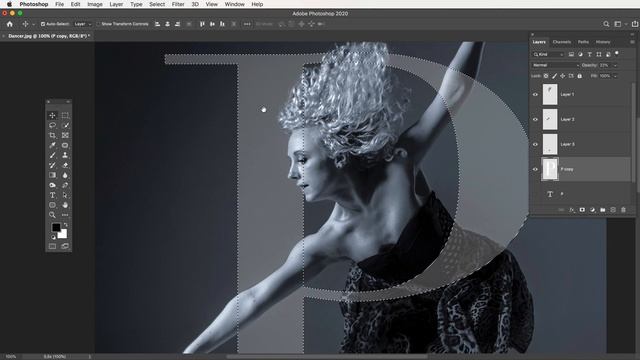Viewport: 640px width, 360px height.
Task: Open the Layers panel options menu
Action: click(x=632, y=42)
